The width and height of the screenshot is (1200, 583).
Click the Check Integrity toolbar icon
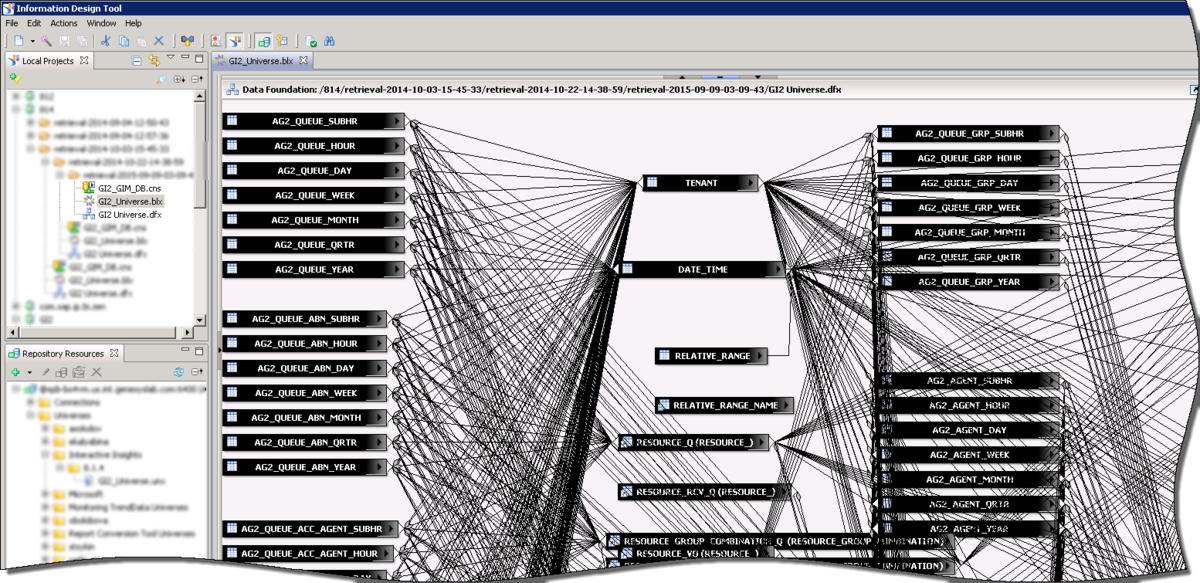[x=311, y=41]
